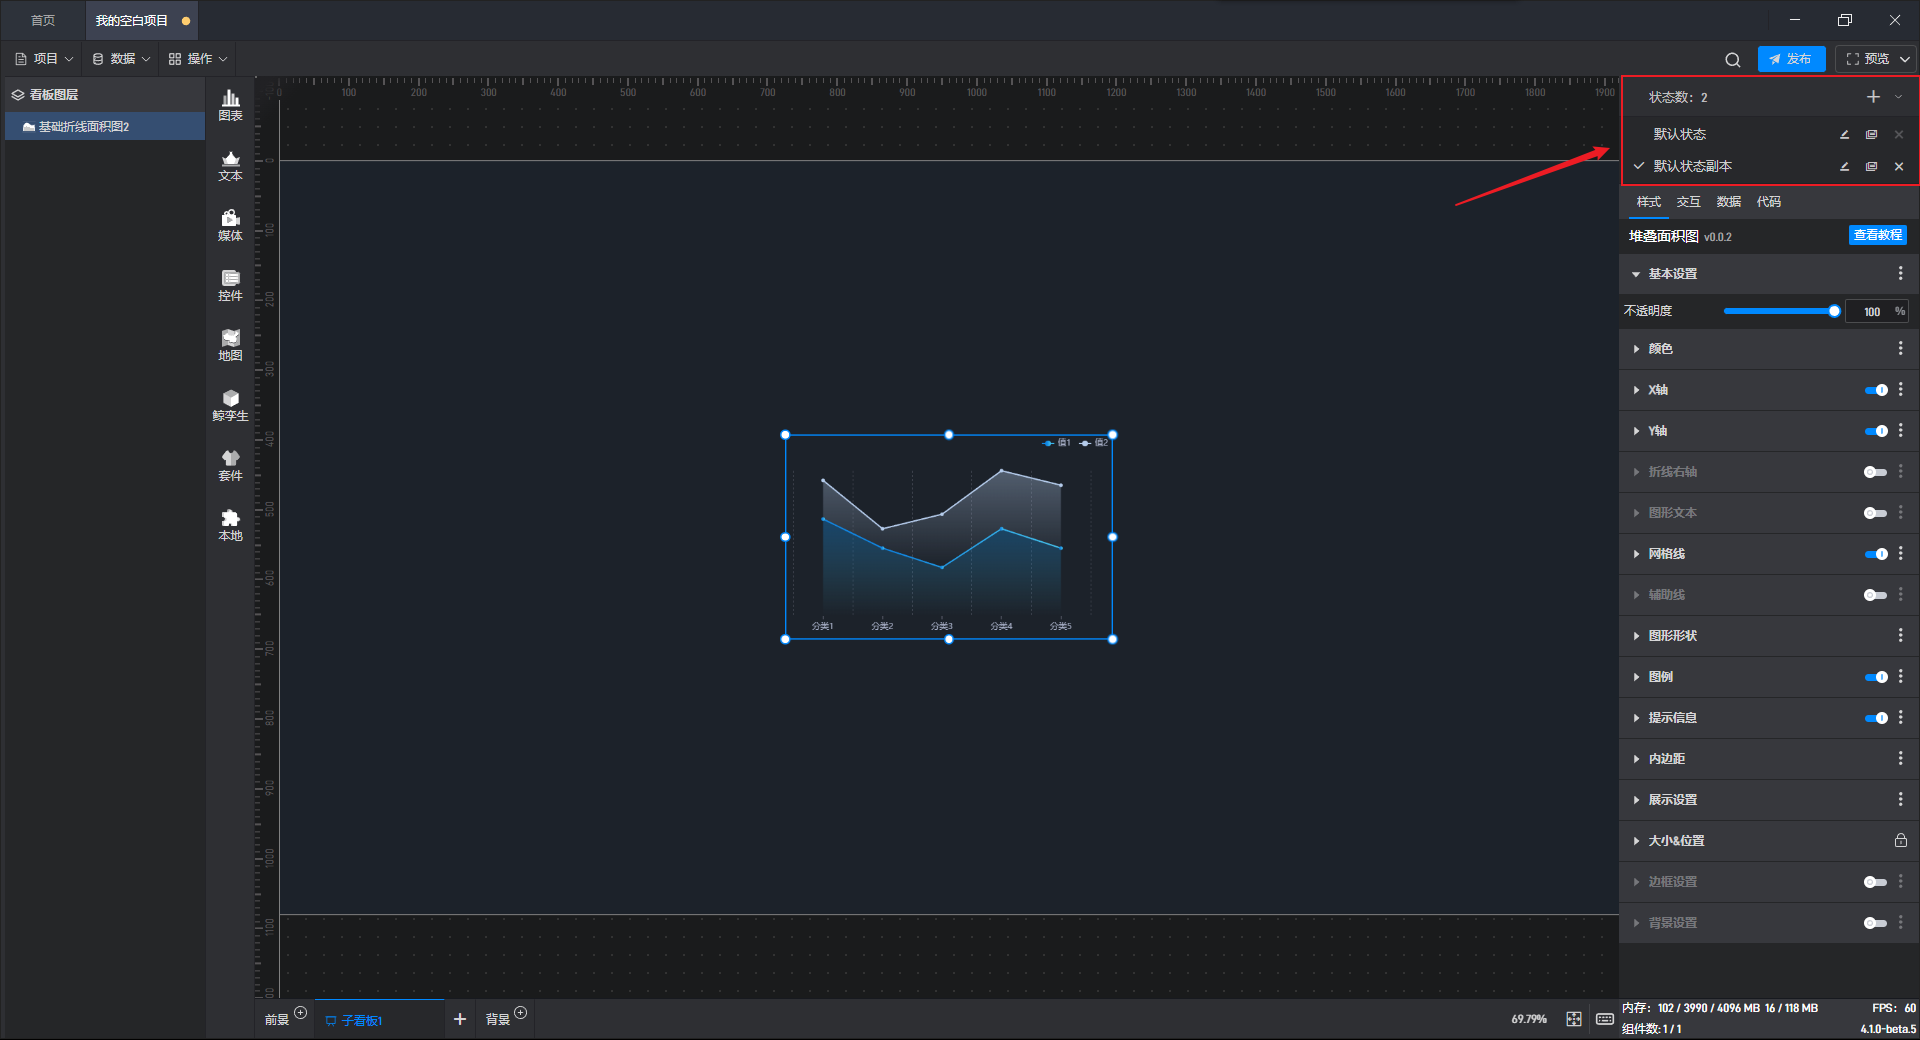Expand the 网格线 section
The height and width of the screenshot is (1040, 1920).
pyautogui.click(x=1636, y=554)
